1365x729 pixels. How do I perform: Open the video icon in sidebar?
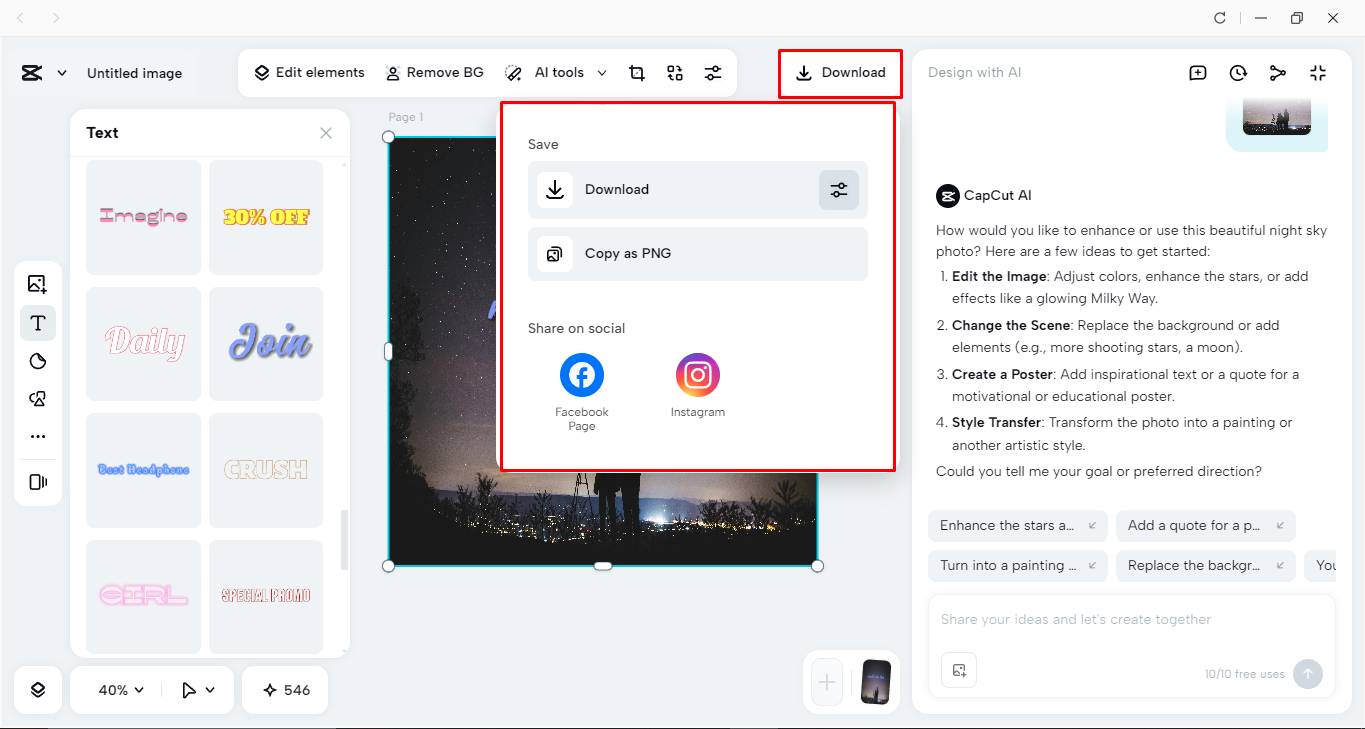click(38, 482)
